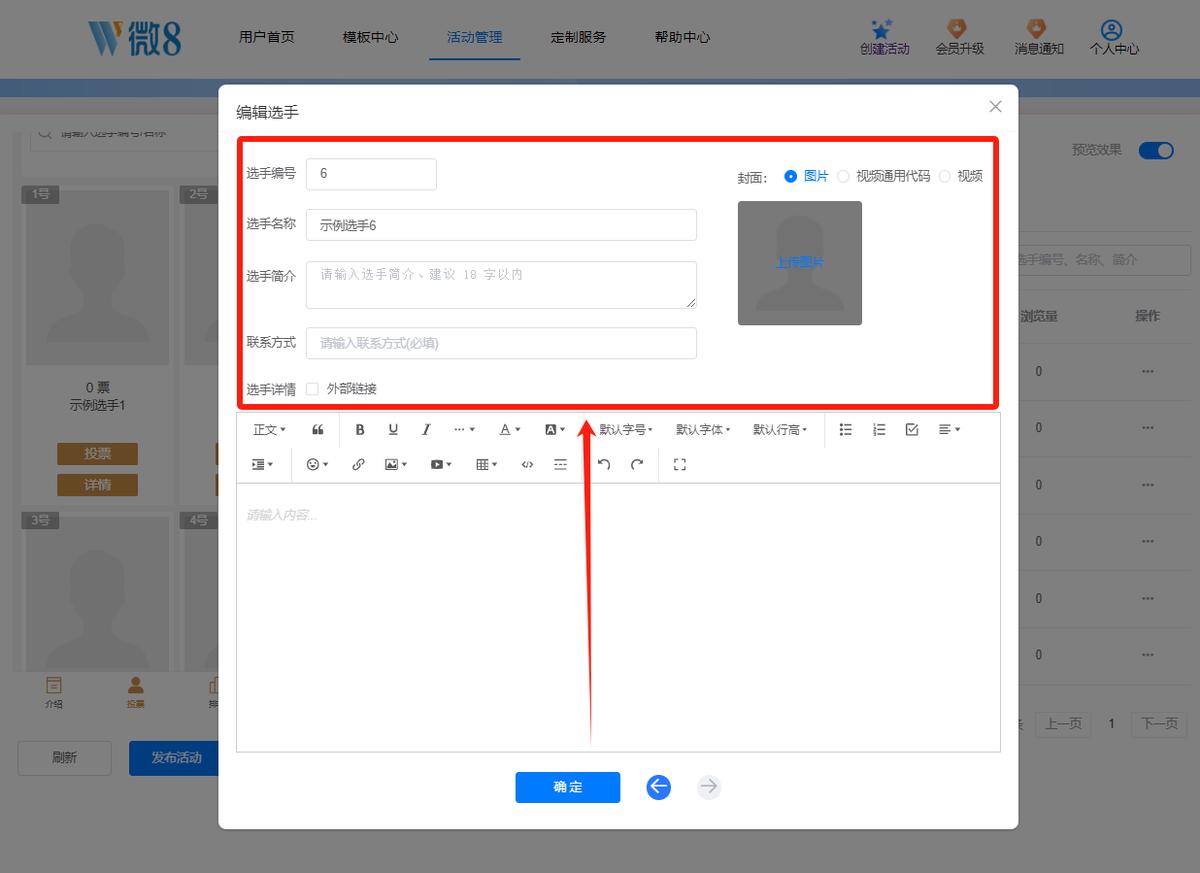Click the 确定 confirm button
The image size is (1200, 873).
(x=568, y=787)
